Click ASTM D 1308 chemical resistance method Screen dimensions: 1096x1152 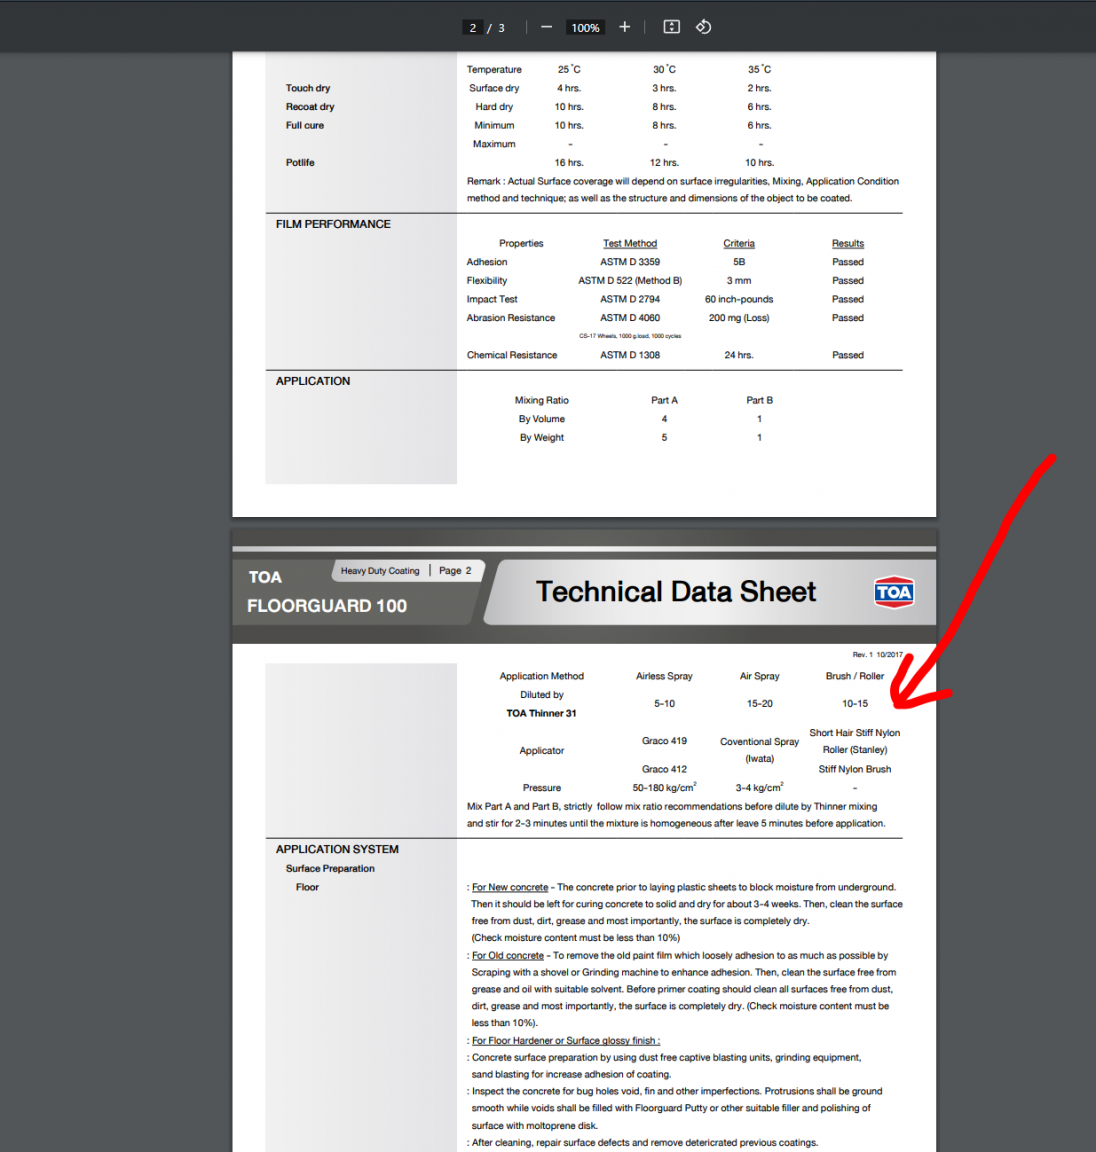coord(630,355)
